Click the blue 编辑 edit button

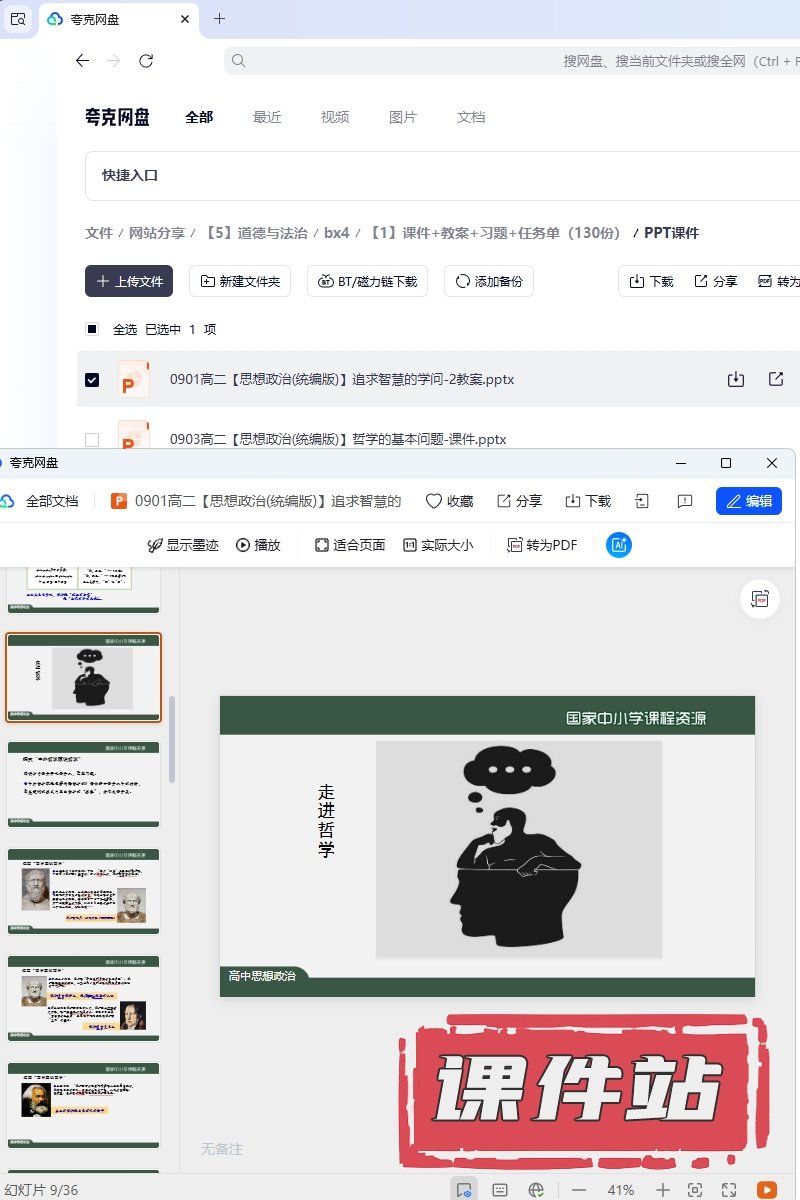[x=749, y=501]
